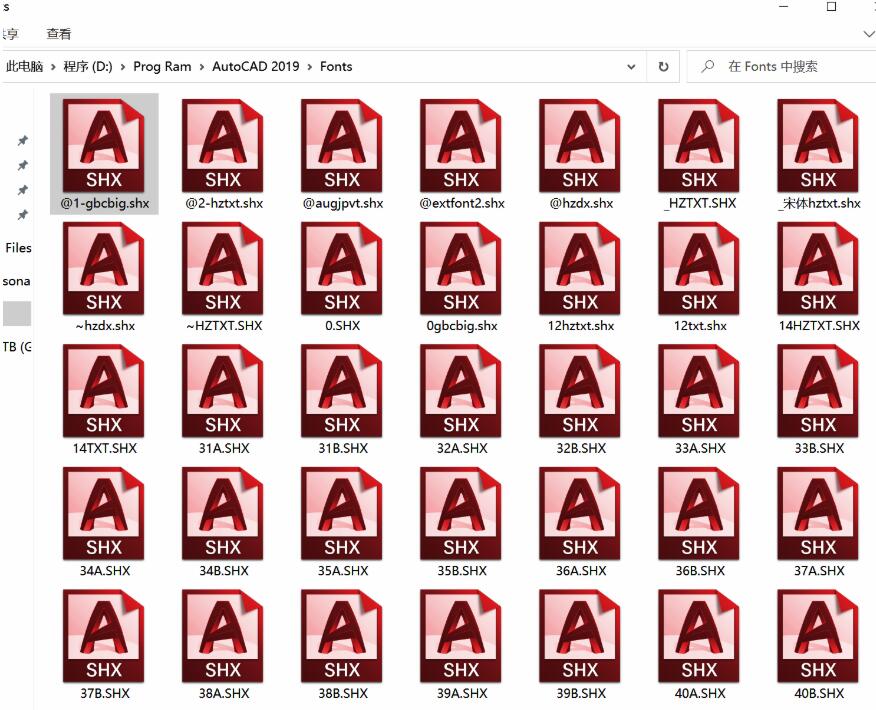876x710 pixels.
Task: Click the 32A.SHX file icon
Action: [460, 390]
